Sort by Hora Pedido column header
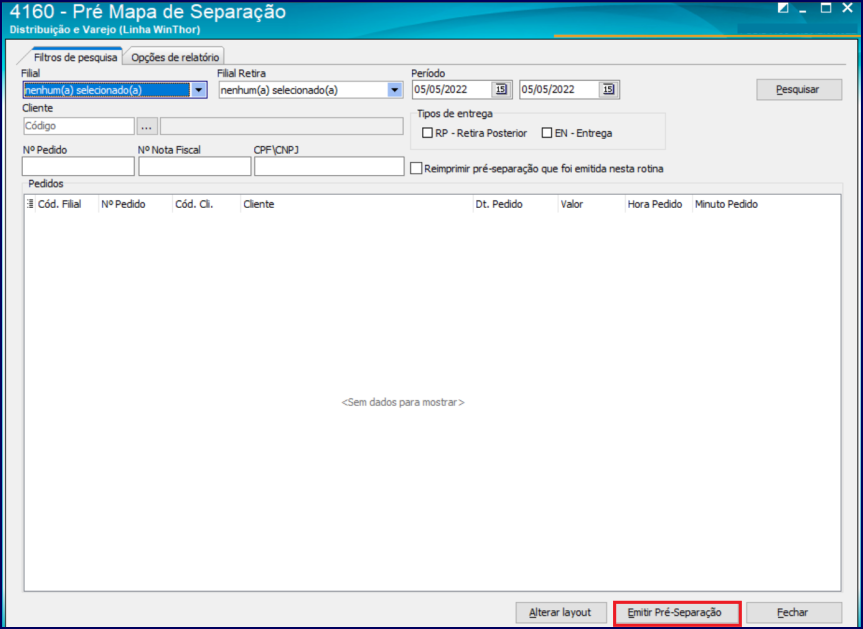This screenshot has height=629, width=863. pyautogui.click(x=658, y=204)
